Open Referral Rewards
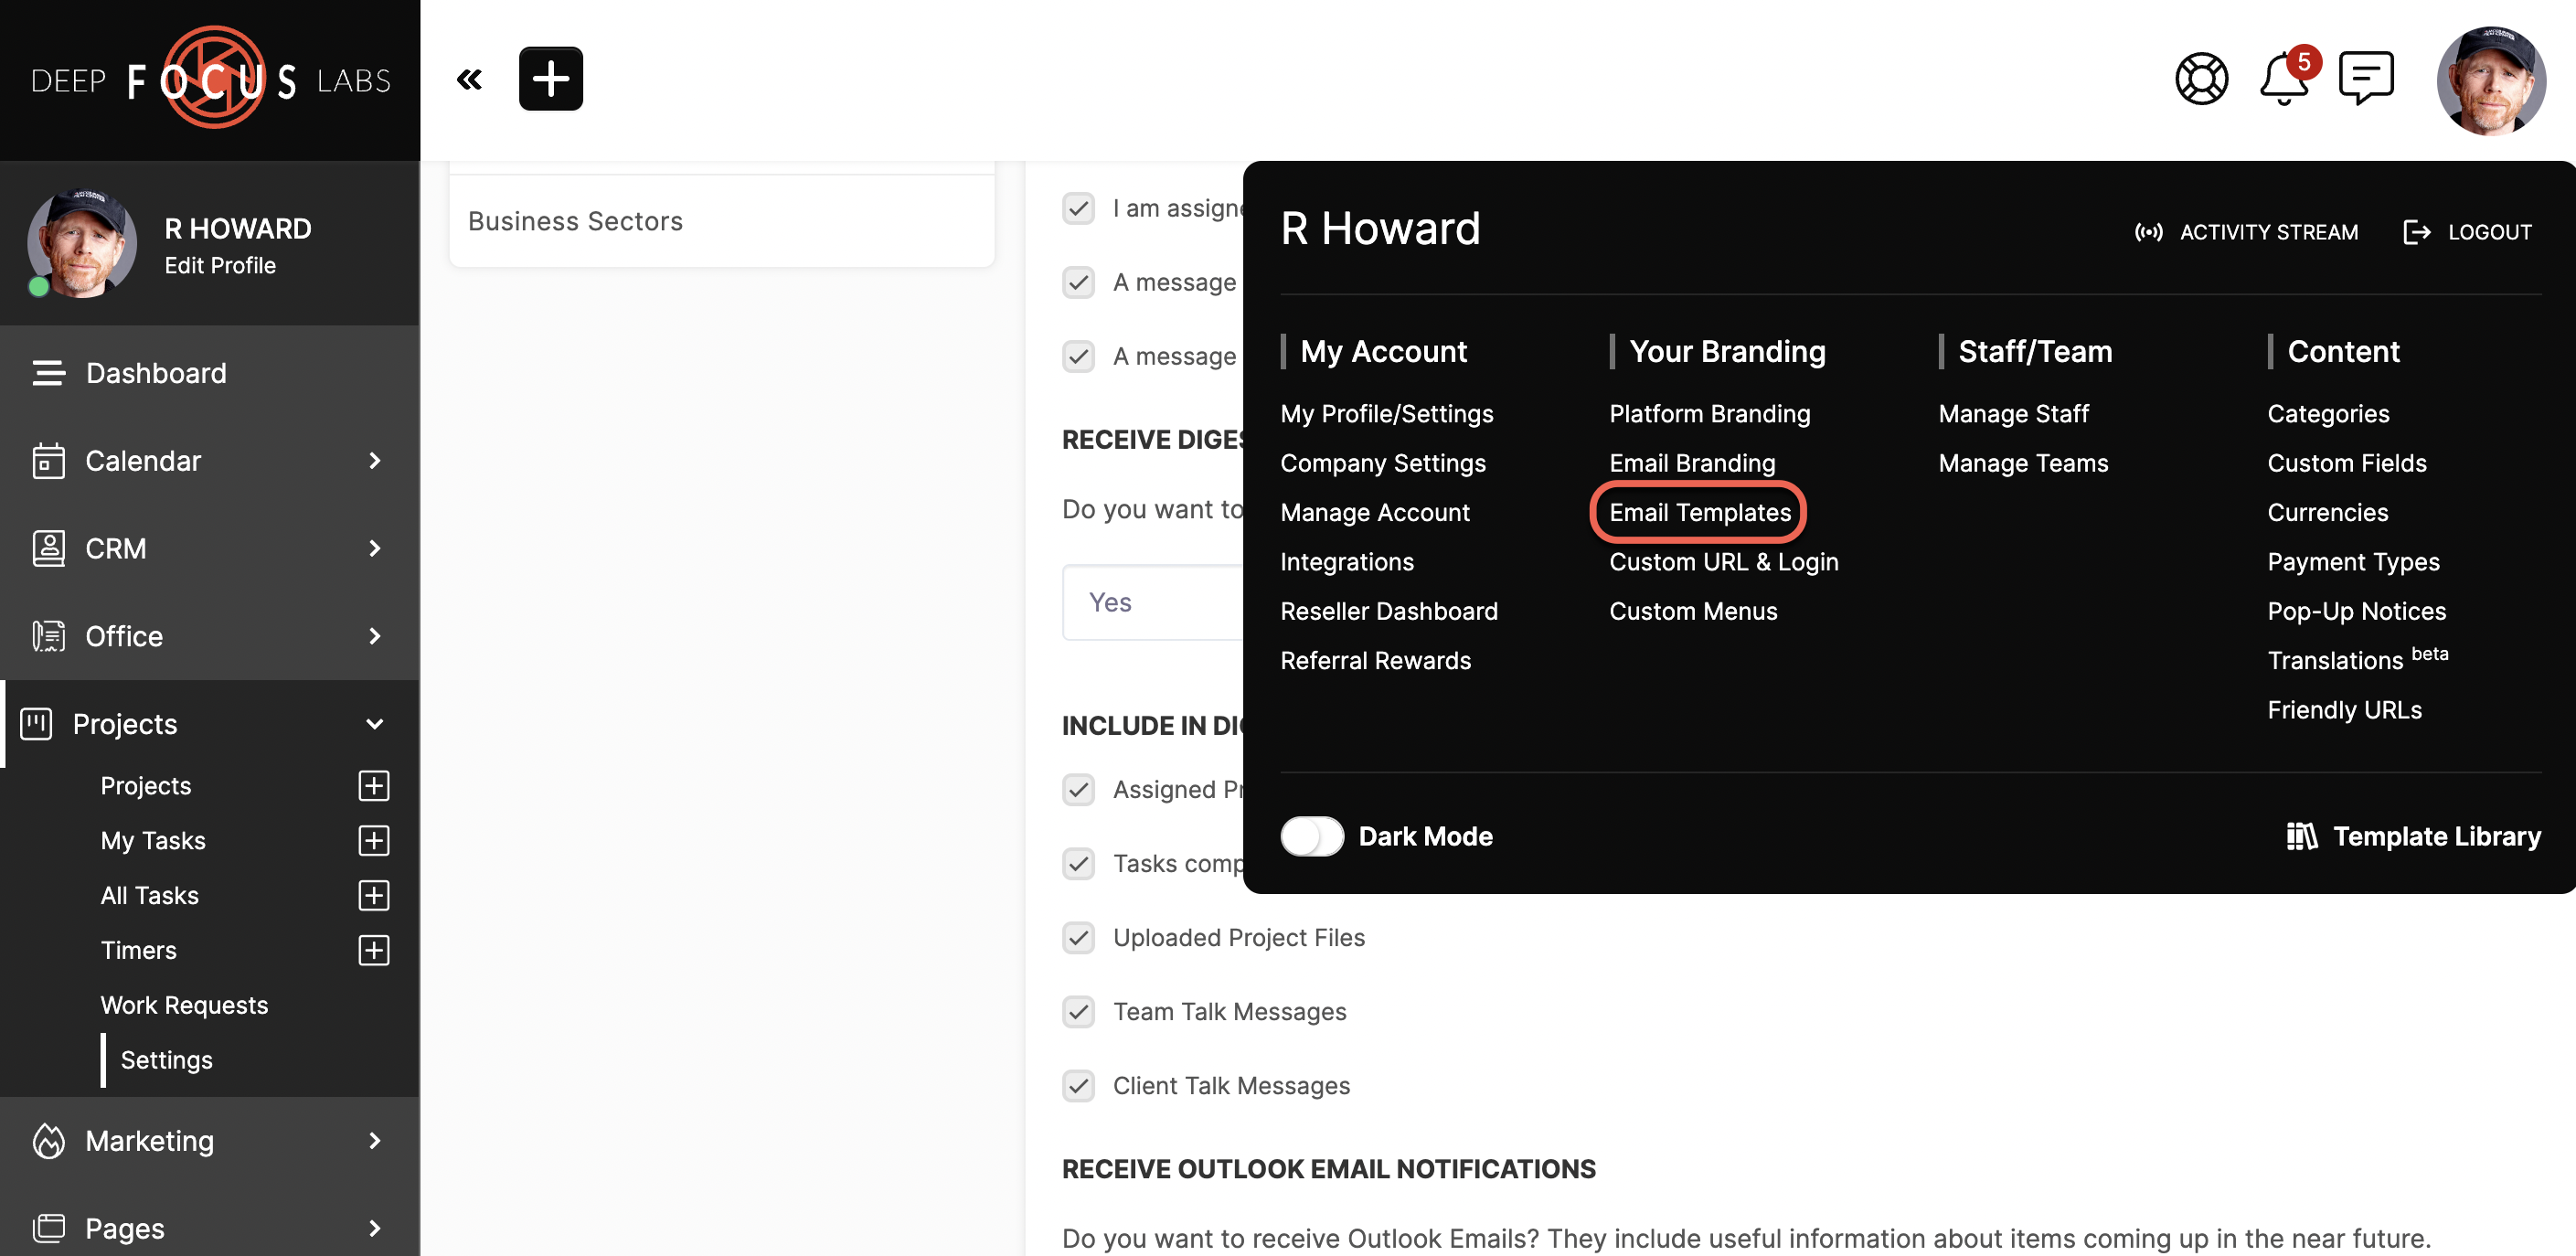2576x1256 pixels. (1375, 660)
